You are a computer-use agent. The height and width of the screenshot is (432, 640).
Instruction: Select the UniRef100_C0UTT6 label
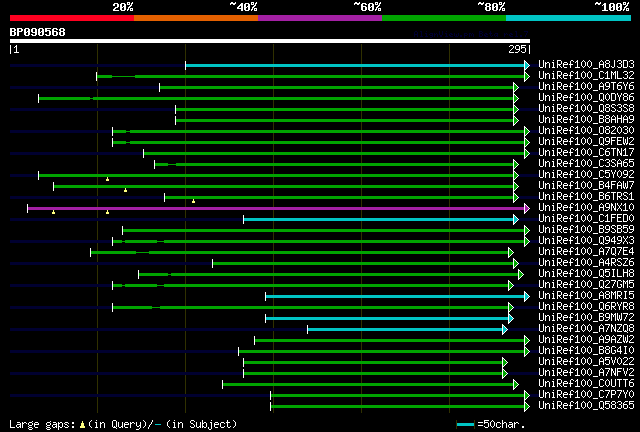(586, 384)
